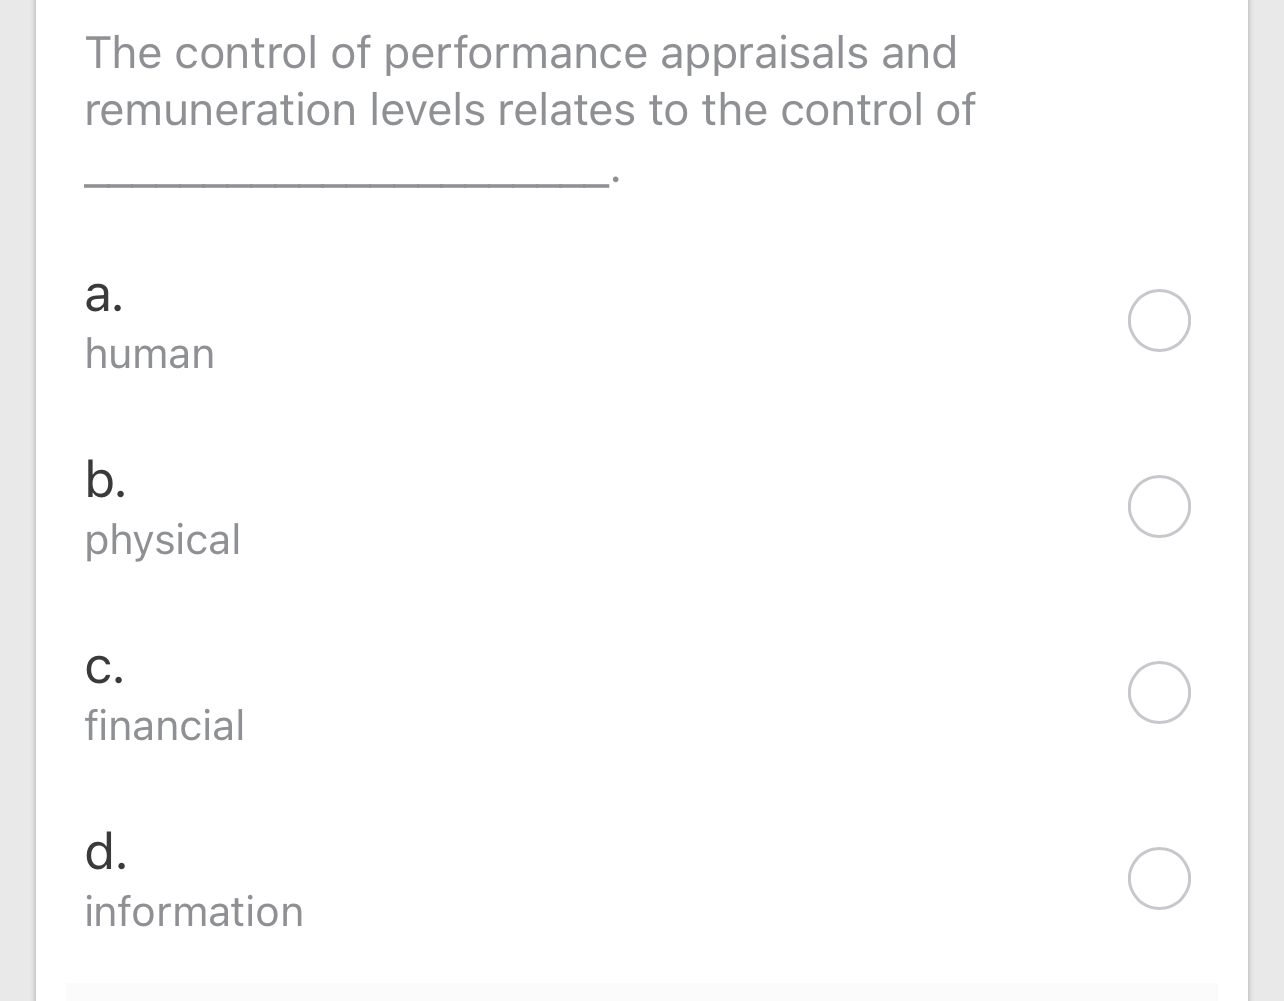Click the 'financial' answer text
Image resolution: width=1284 pixels, height=1001 pixels.
165,726
